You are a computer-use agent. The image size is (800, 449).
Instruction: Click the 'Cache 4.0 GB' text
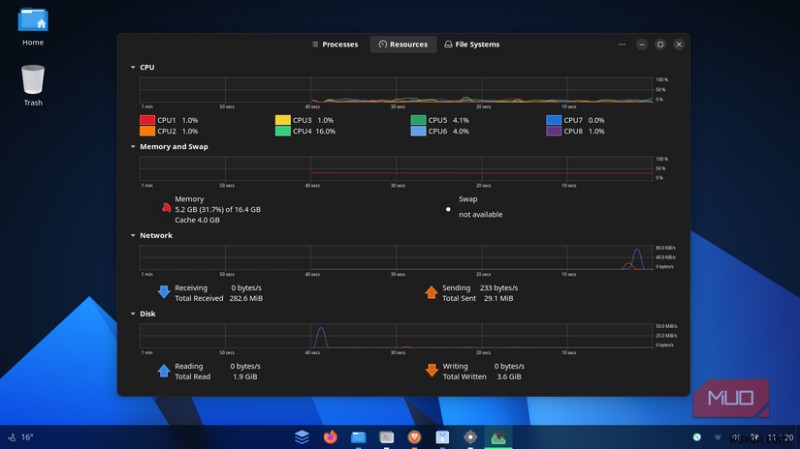197,220
